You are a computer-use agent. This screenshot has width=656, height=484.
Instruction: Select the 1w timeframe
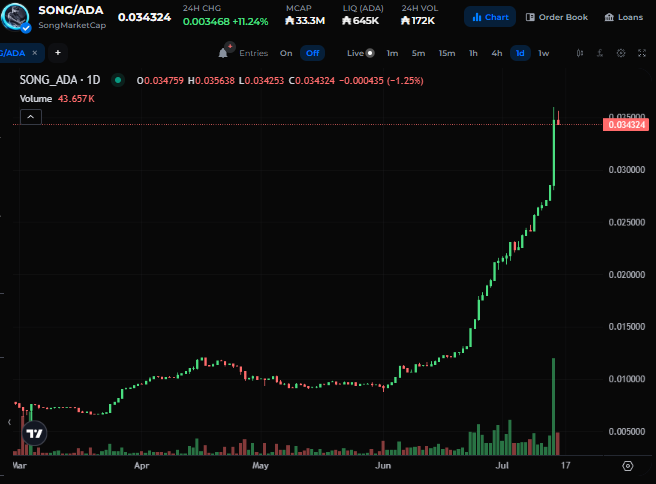coord(543,53)
